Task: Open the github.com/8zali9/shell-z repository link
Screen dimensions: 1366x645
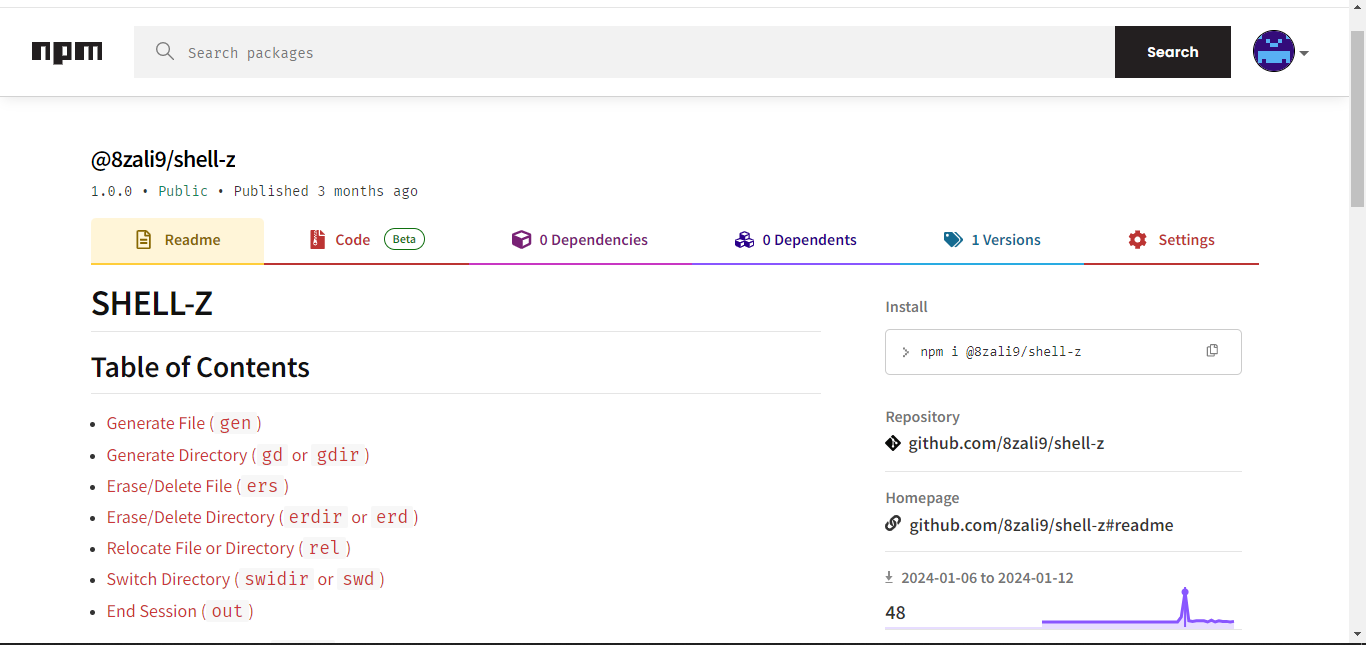Action: 1005,443
